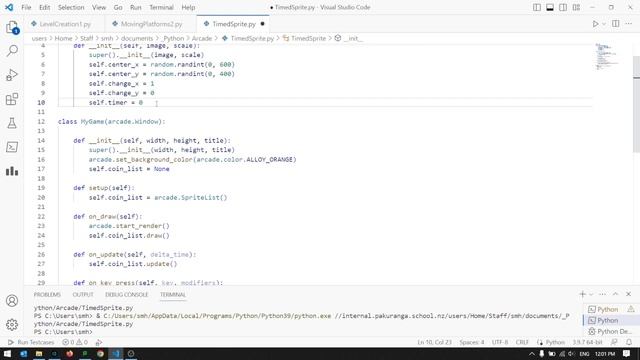Toggle Primary Side Bar layout button
Screen dimensions: 640x360
click(537, 7)
